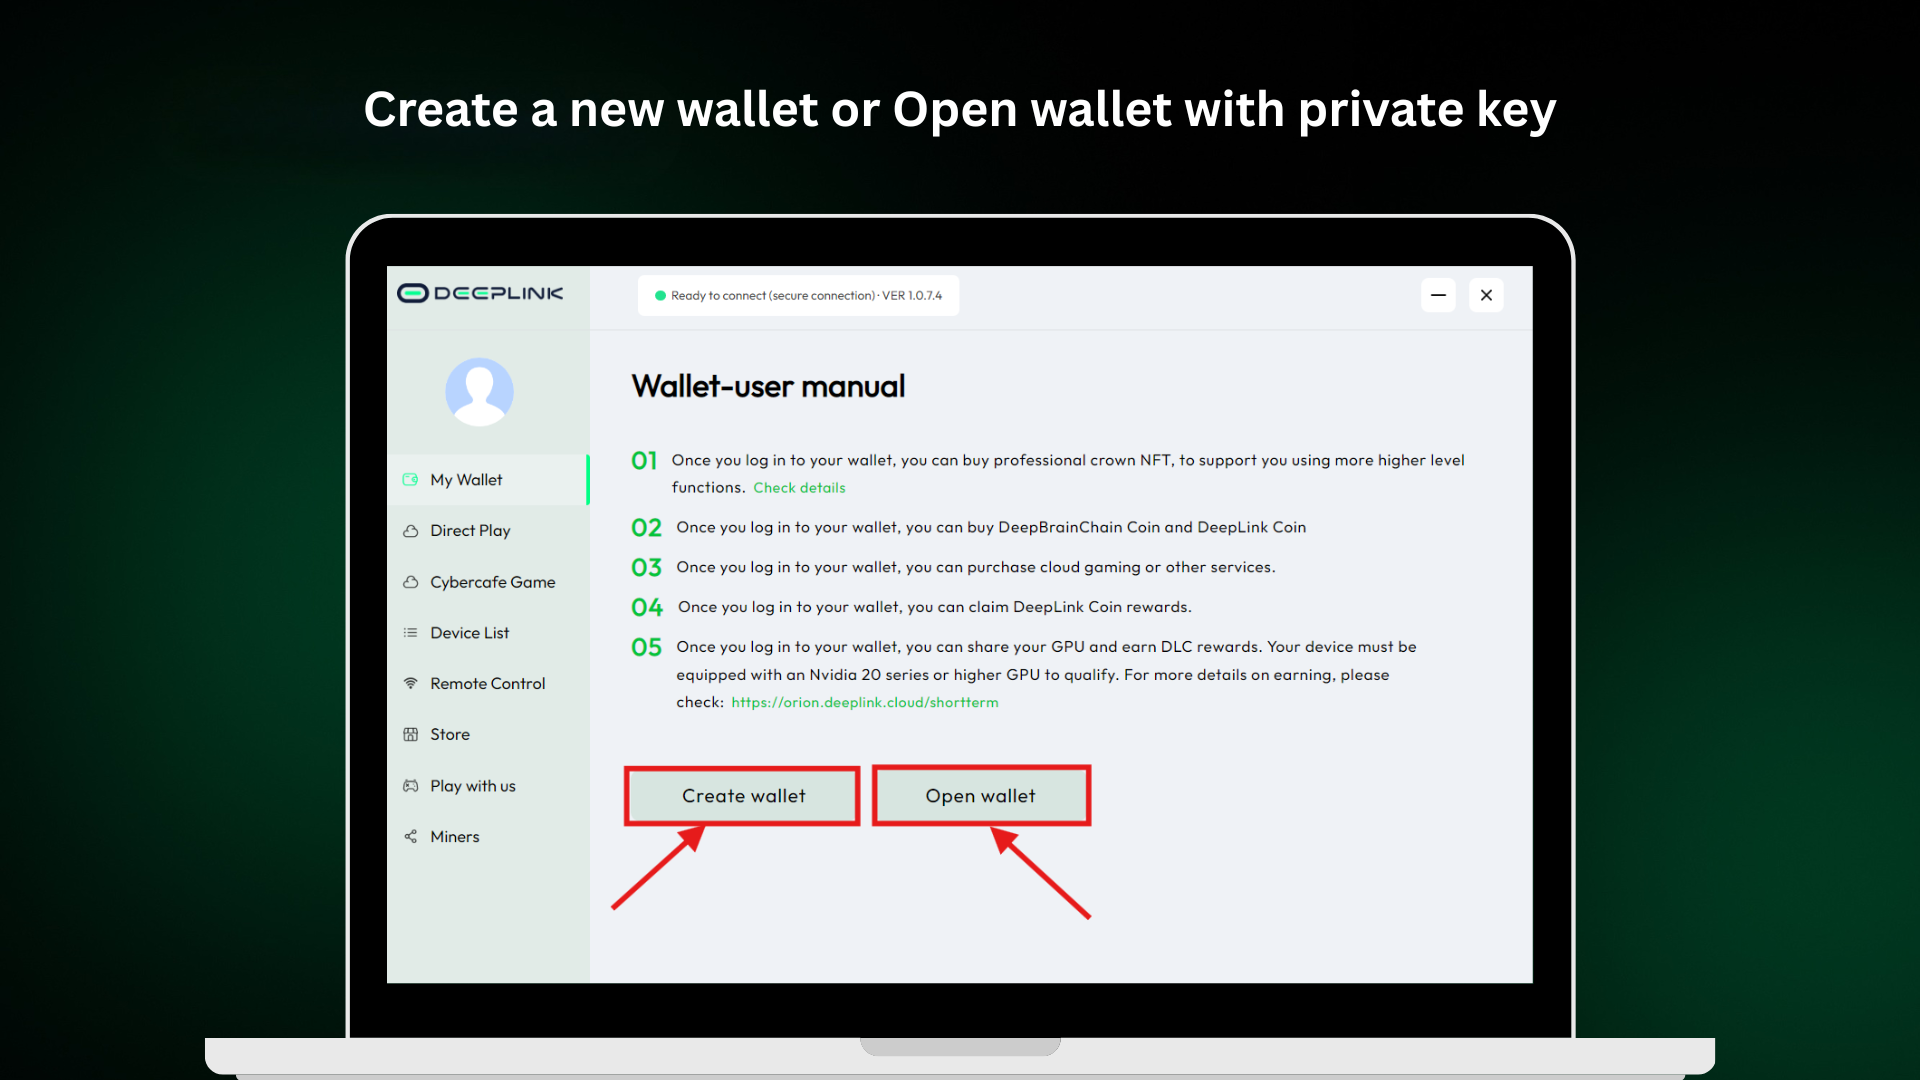1920x1080 pixels.
Task: Click the Ready to connect status text
Action: coord(806,296)
